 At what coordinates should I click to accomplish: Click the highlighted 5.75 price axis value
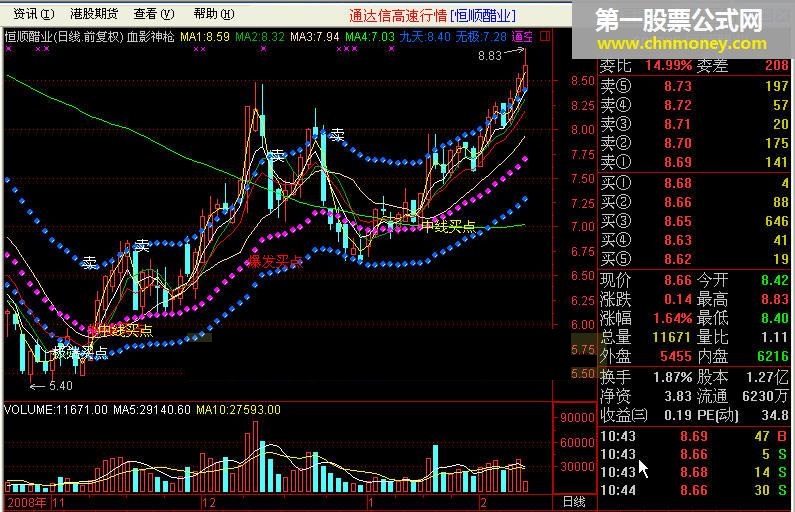click(x=583, y=350)
